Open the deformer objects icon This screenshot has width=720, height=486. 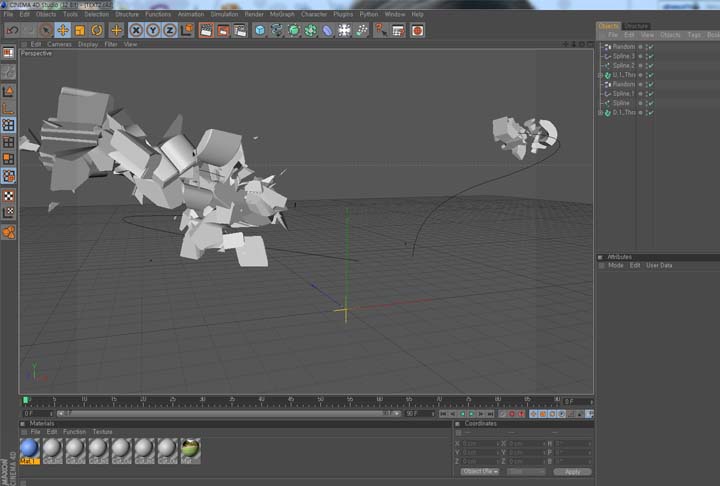pyautogui.click(x=327, y=30)
